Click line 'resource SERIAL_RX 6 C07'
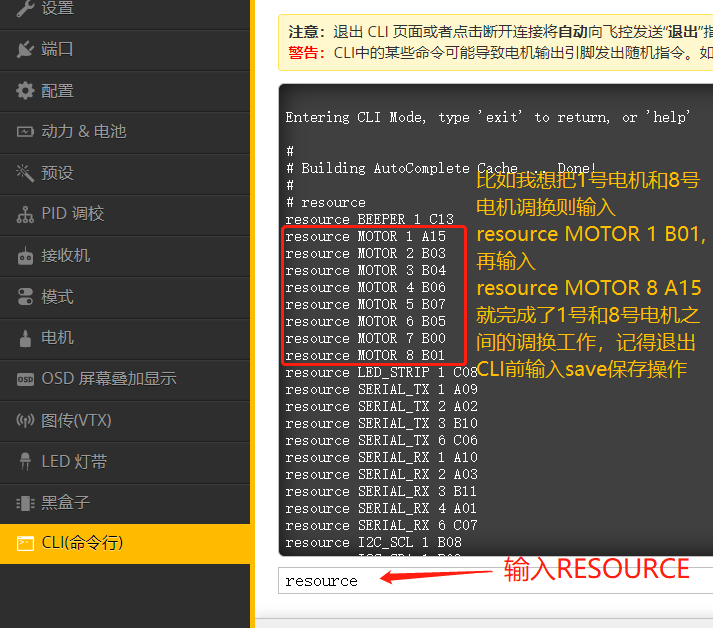 (x=381, y=526)
